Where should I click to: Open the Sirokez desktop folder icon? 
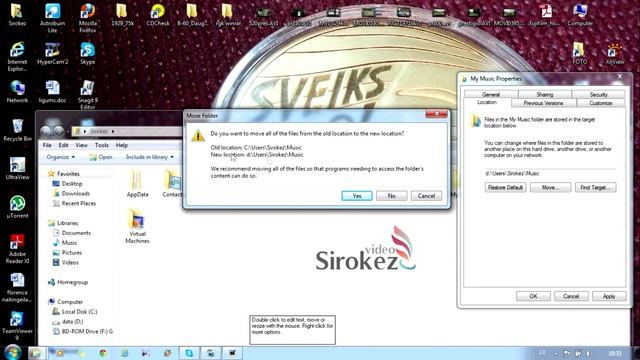click(x=17, y=15)
